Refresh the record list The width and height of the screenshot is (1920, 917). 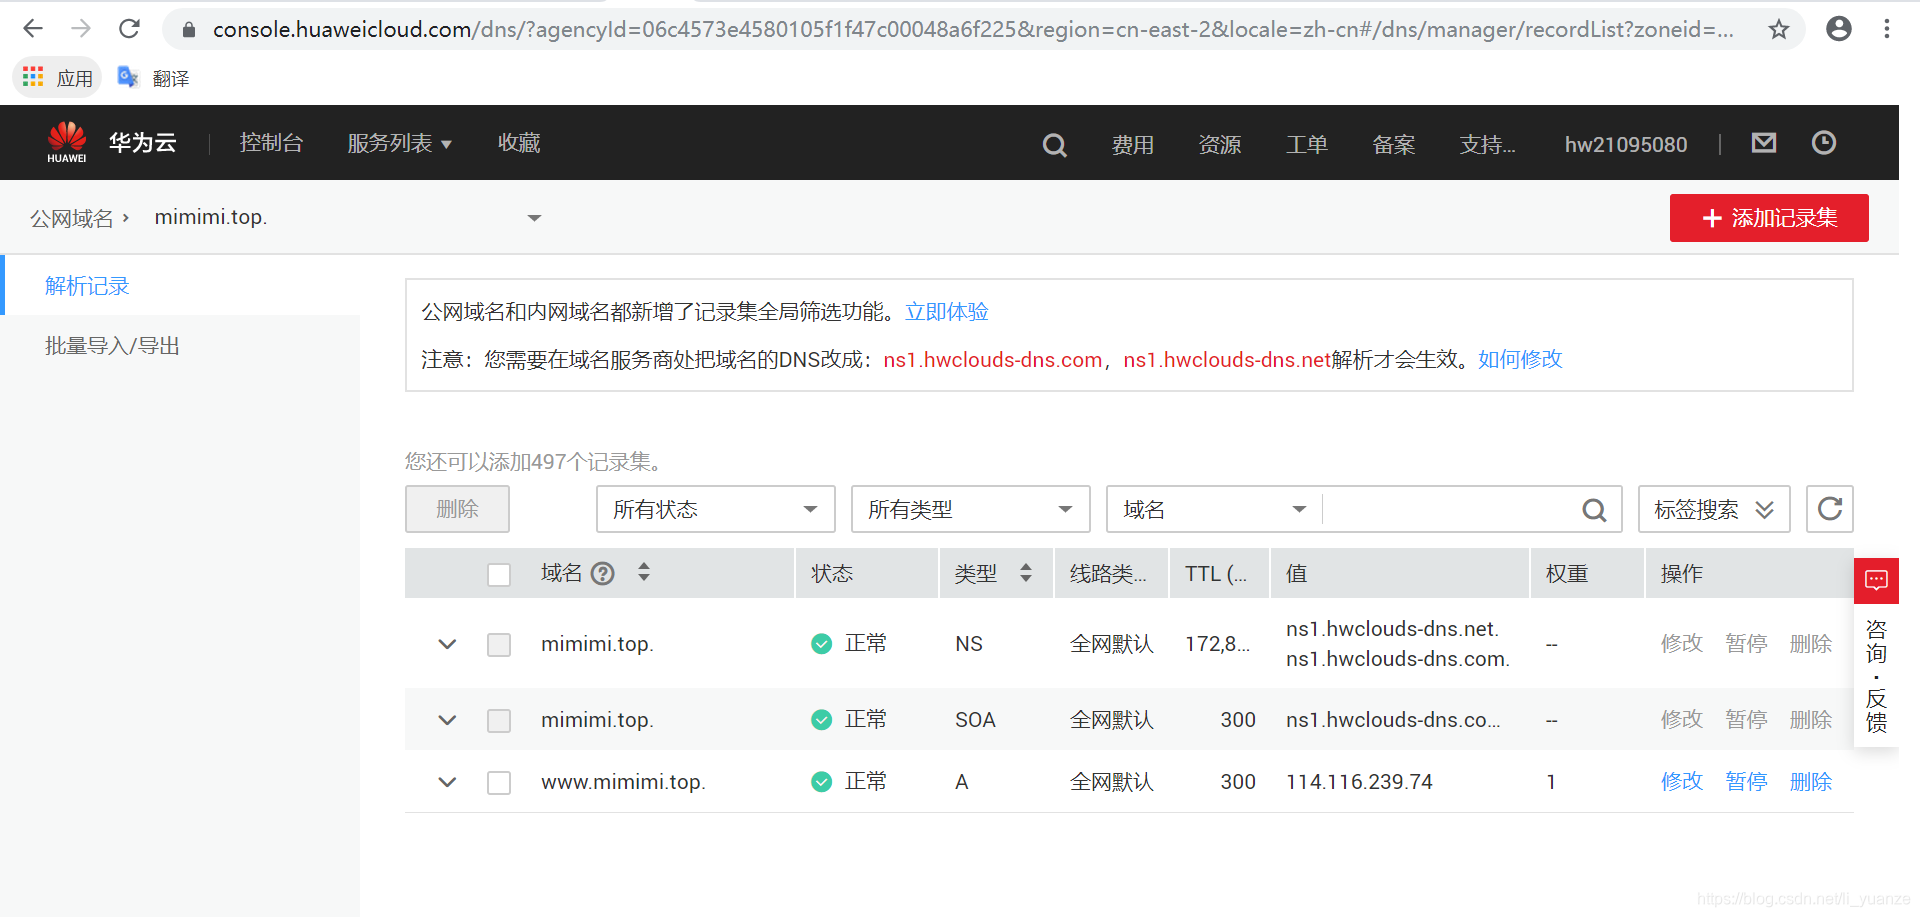1830,509
